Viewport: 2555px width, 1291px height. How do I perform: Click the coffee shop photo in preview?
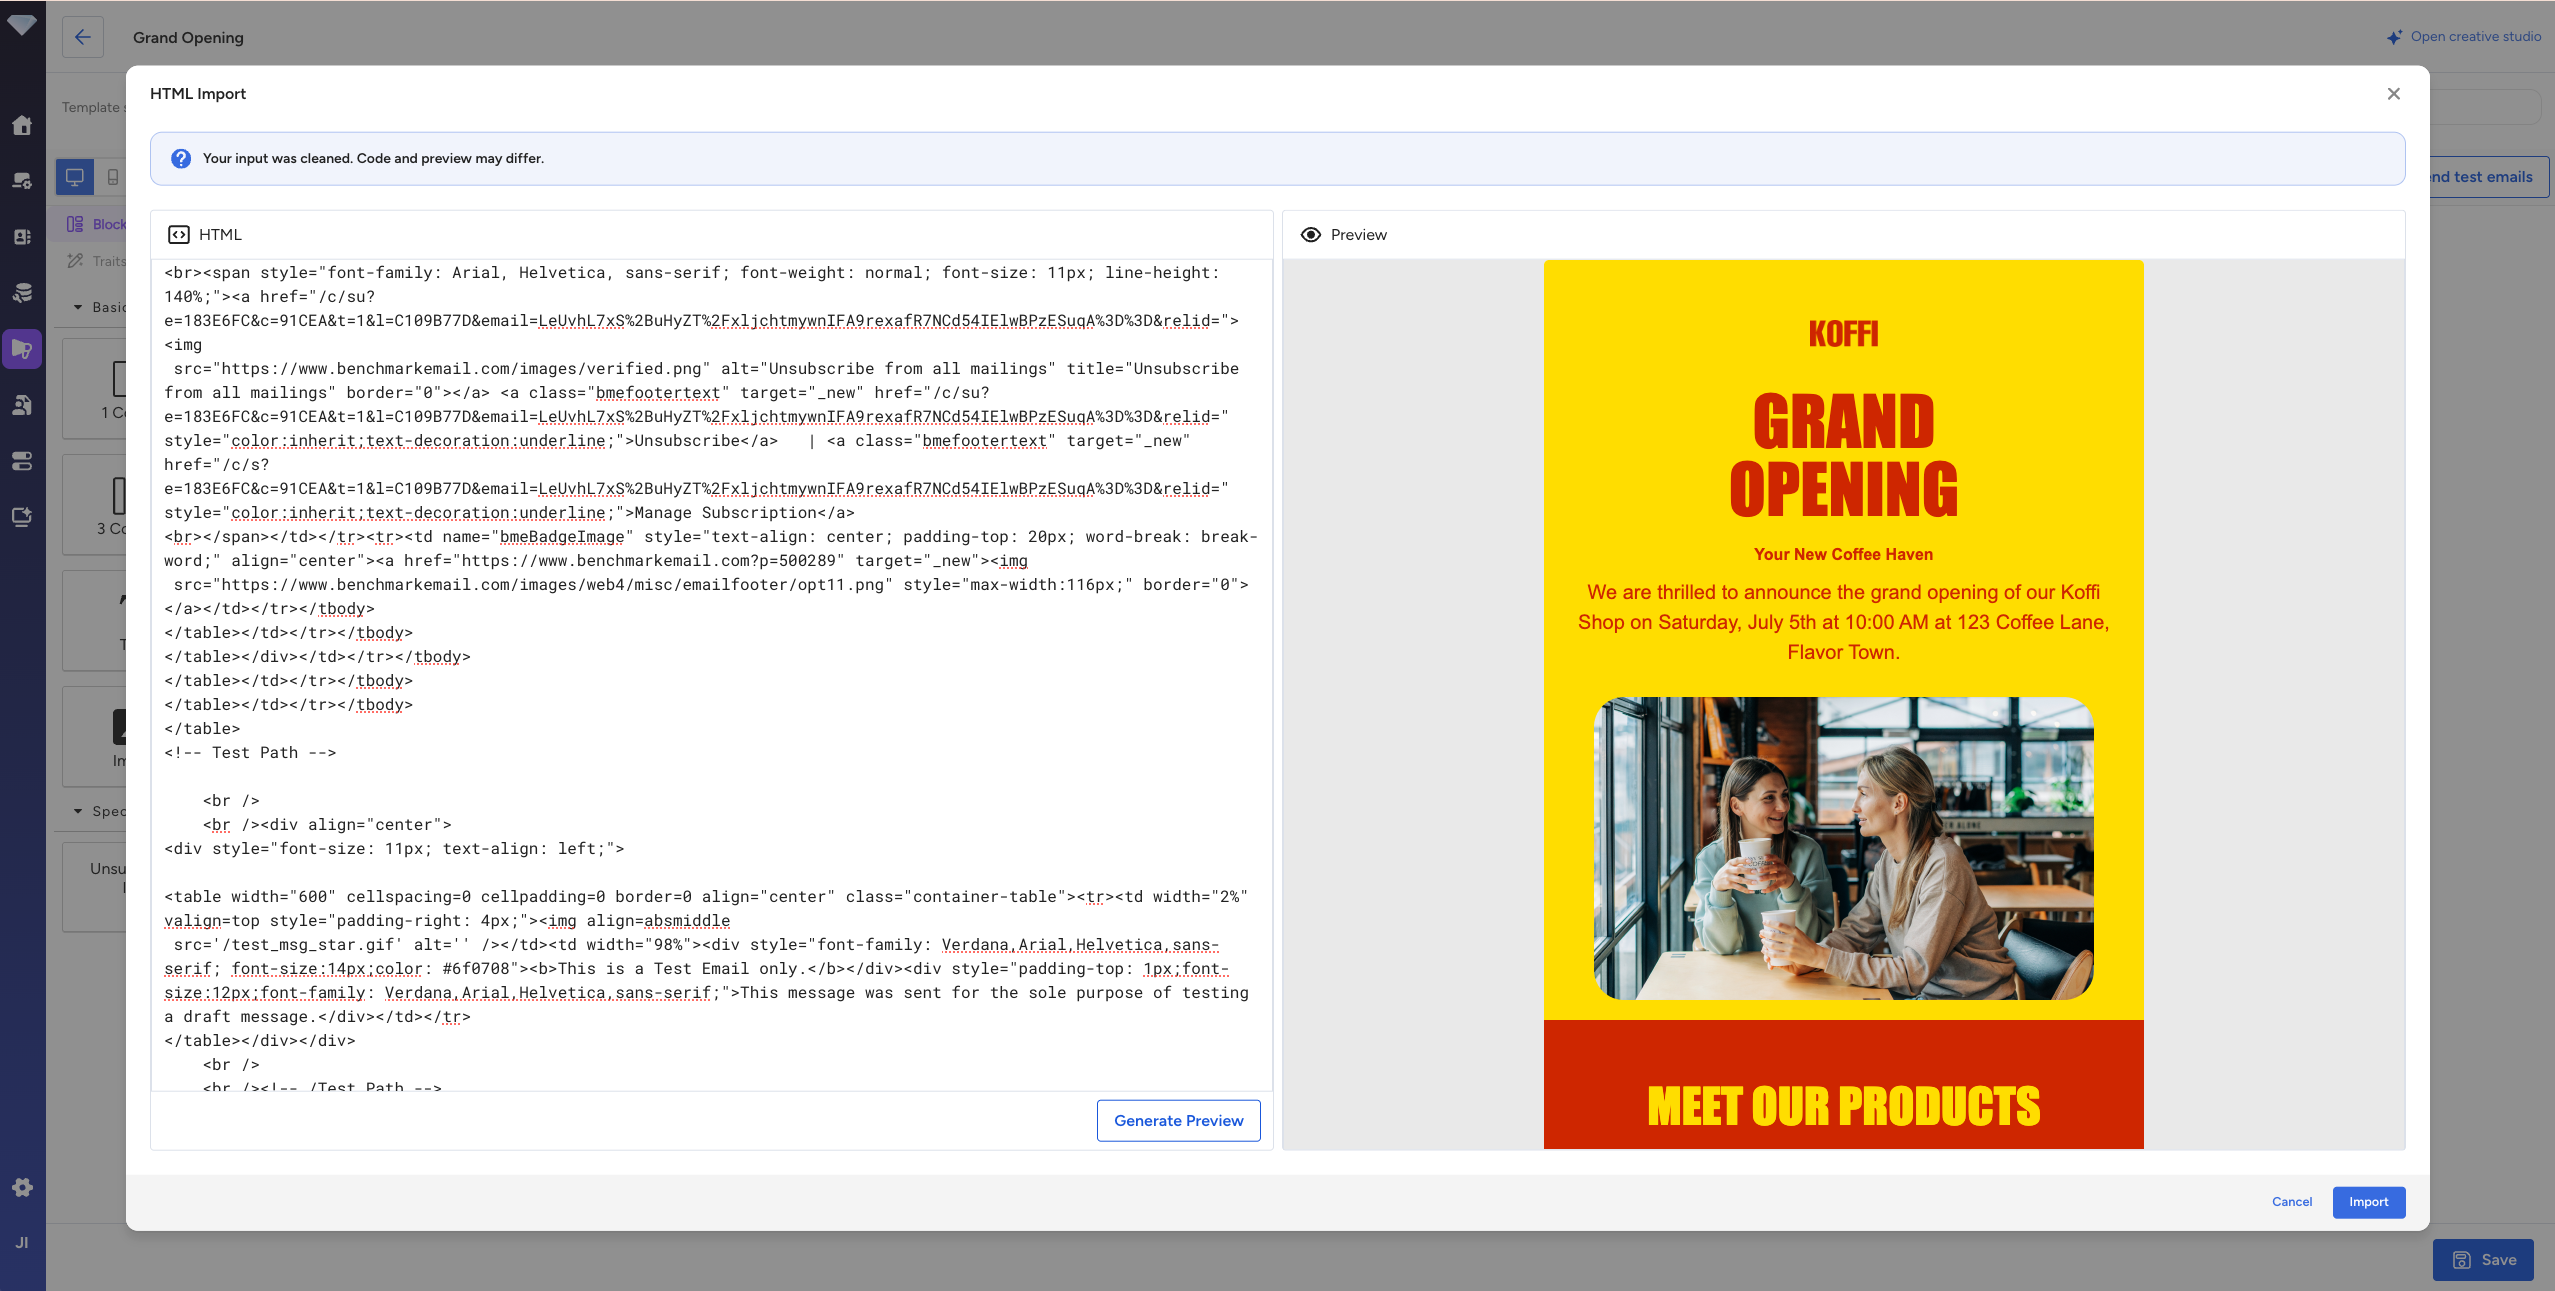(x=1843, y=848)
